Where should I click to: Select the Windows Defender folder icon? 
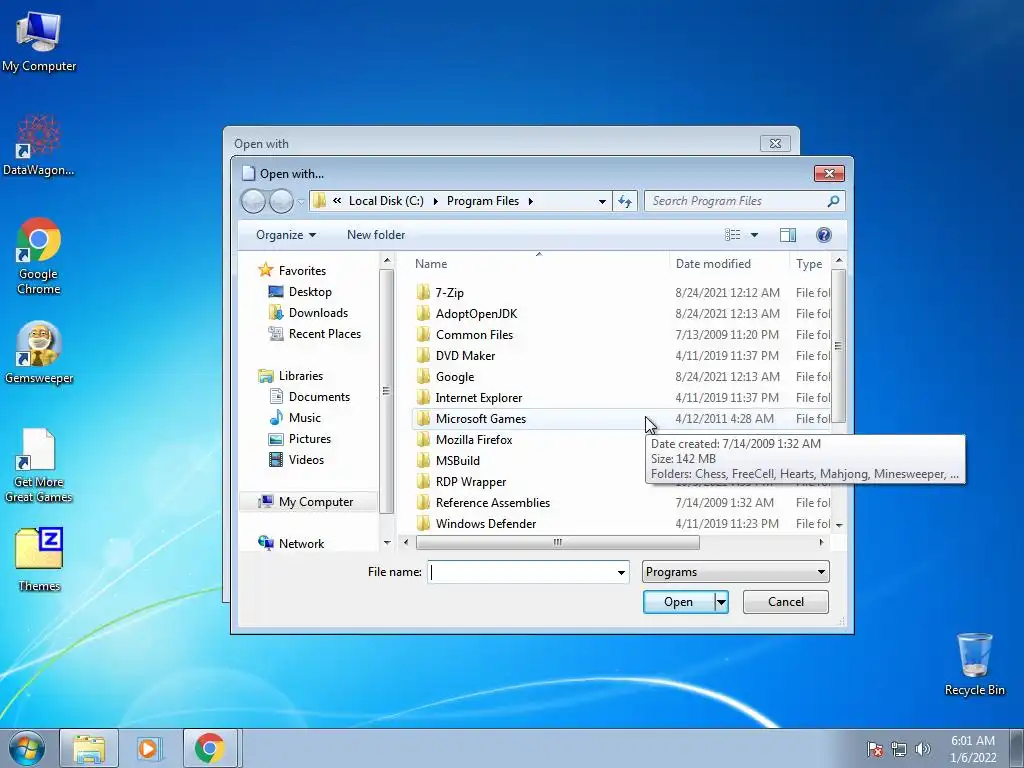pyautogui.click(x=423, y=523)
